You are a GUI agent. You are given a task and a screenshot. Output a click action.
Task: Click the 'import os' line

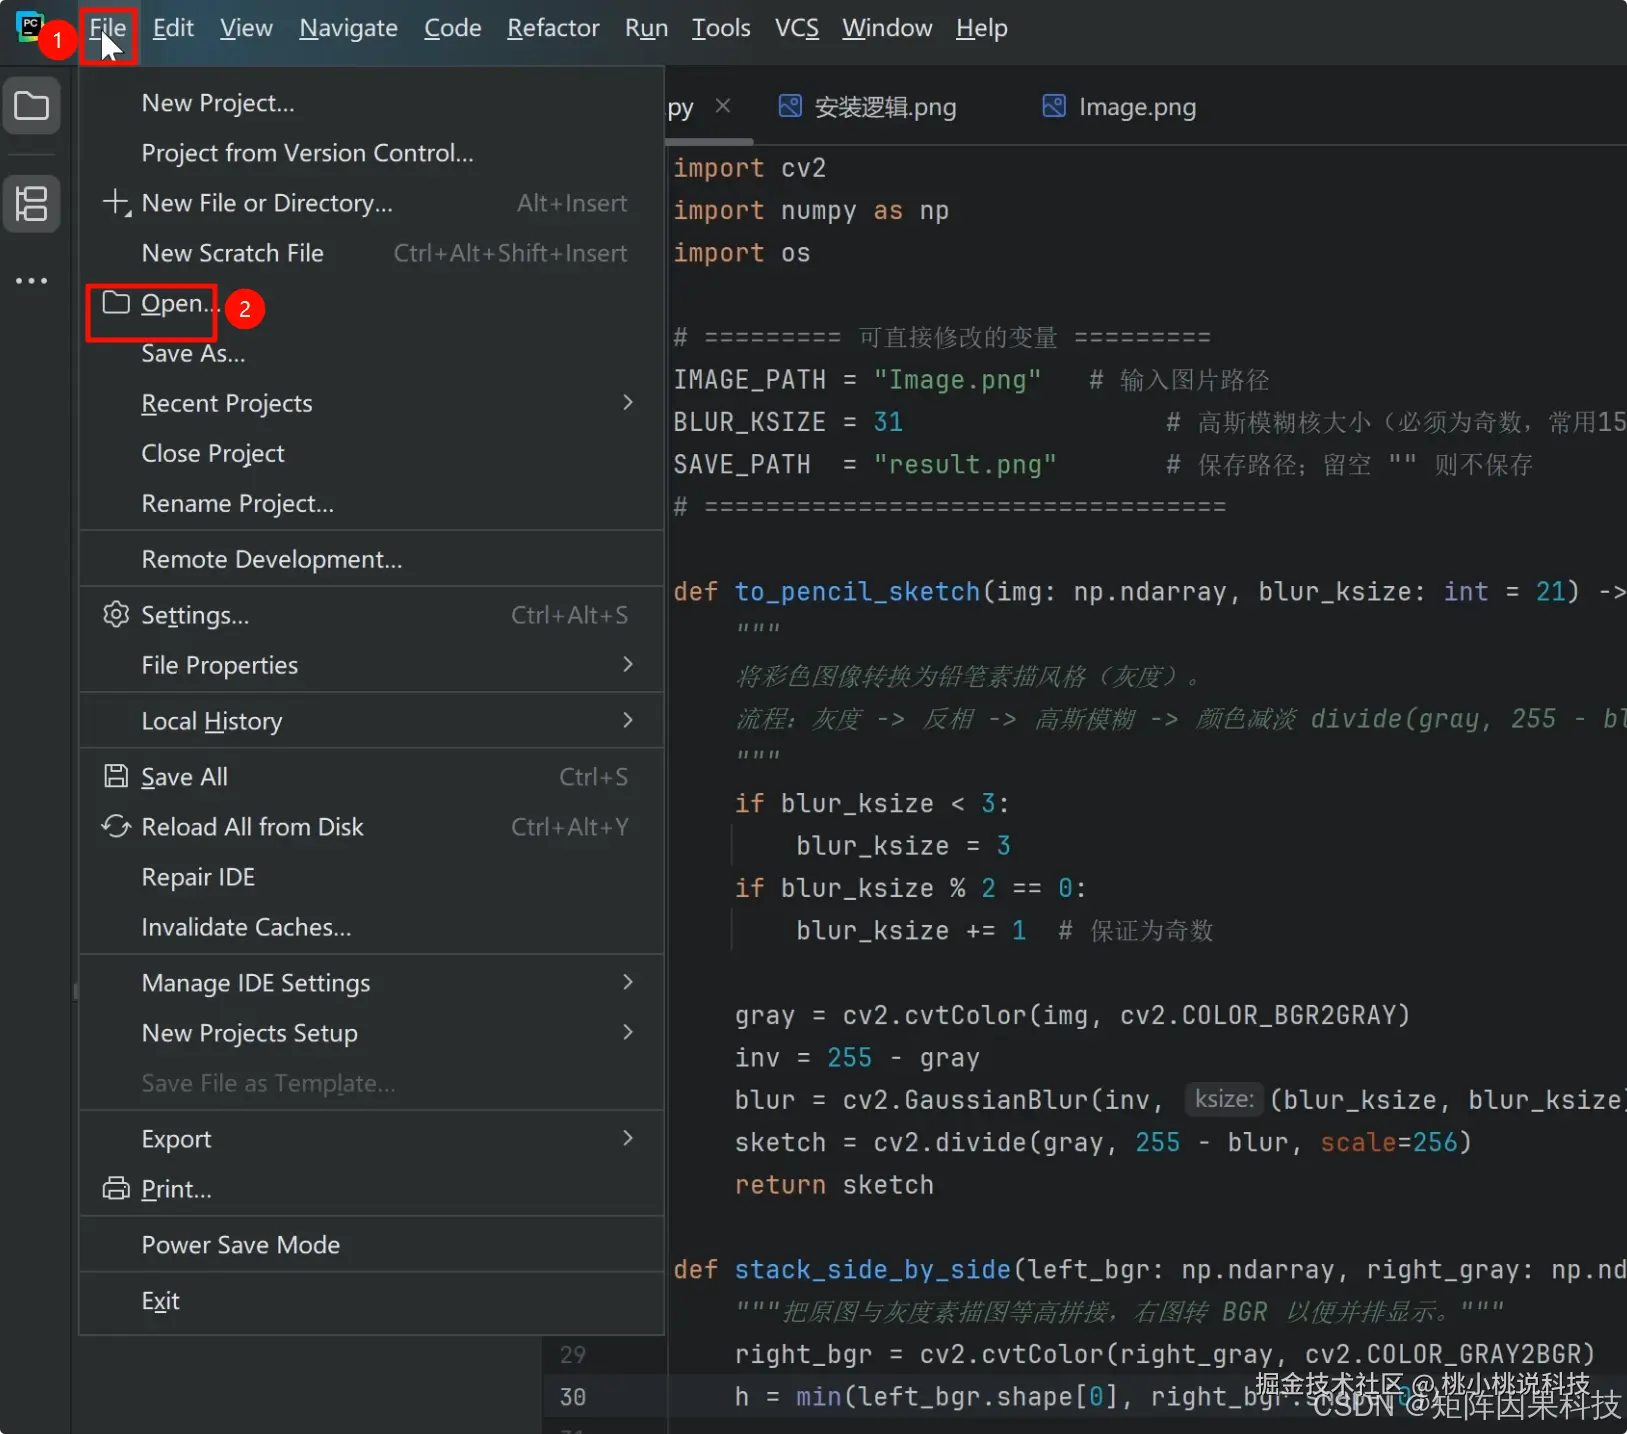pos(742,253)
